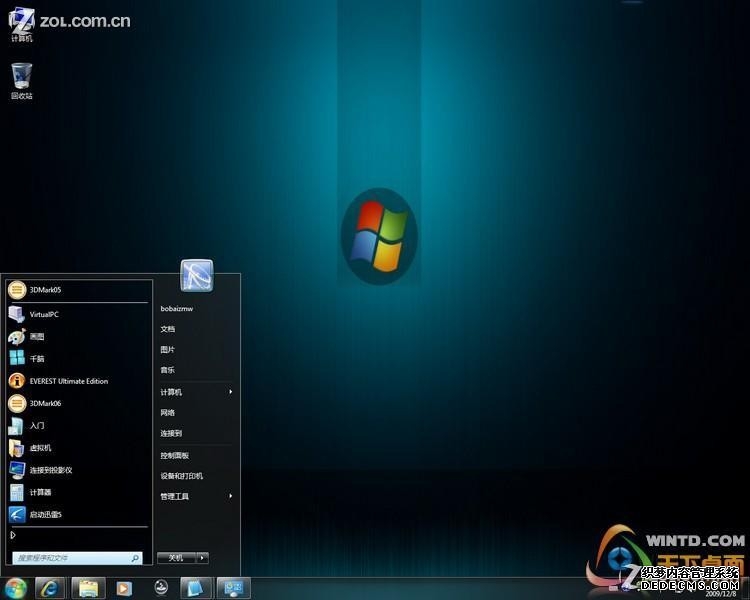
Task: Launch EVEREST Ultimate Edition
Action: 68,381
